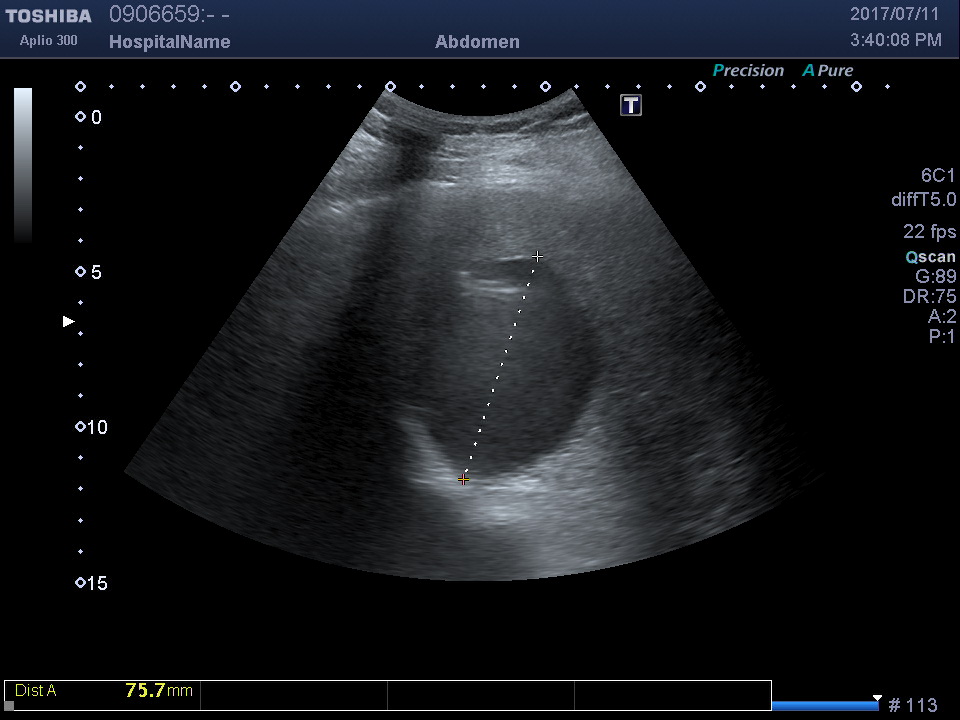Viewport: 960px width, 720px height.
Task: Click the TOSHIBA logo
Action: [x=48, y=16]
